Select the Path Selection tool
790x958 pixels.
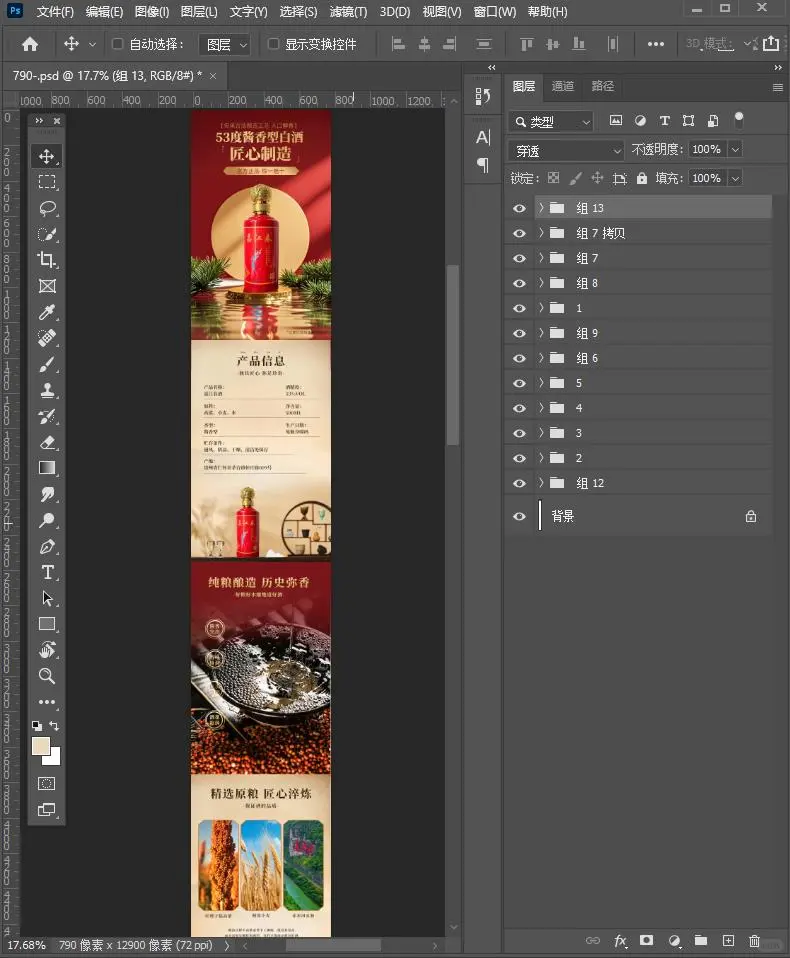tap(47, 598)
